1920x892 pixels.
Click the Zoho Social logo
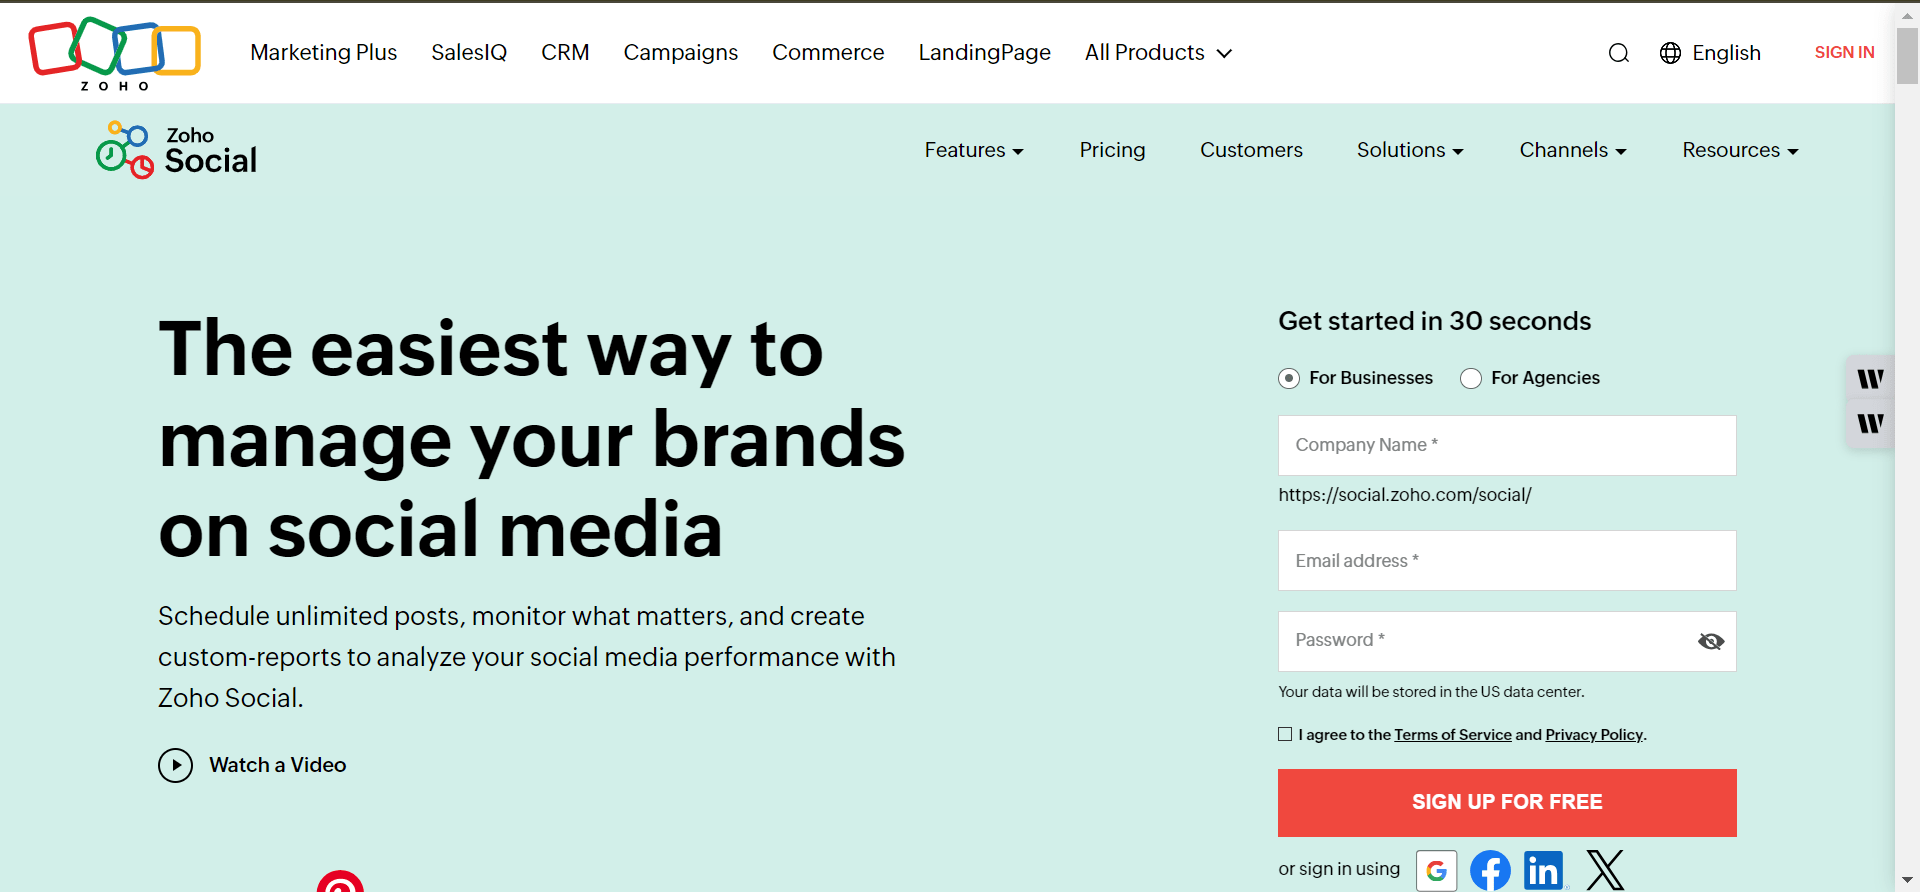pos(177,150)
